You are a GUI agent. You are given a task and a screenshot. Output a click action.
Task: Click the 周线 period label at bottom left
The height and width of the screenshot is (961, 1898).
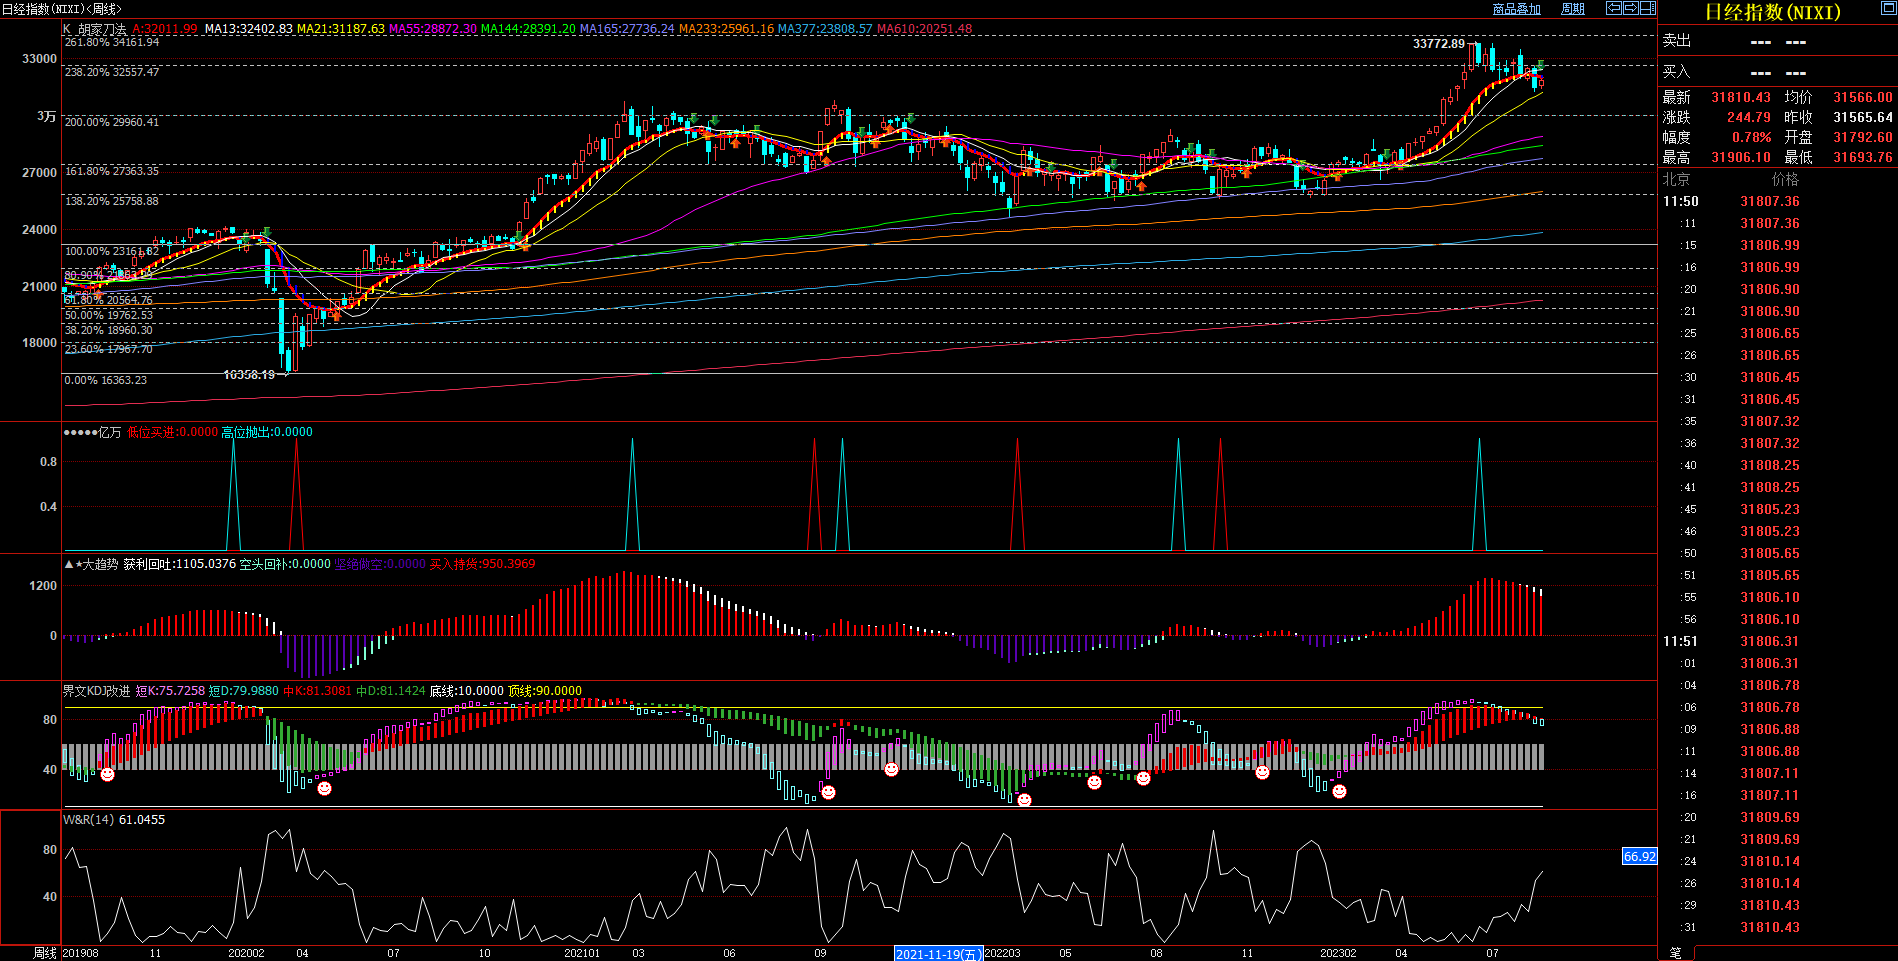click(45, 953)
